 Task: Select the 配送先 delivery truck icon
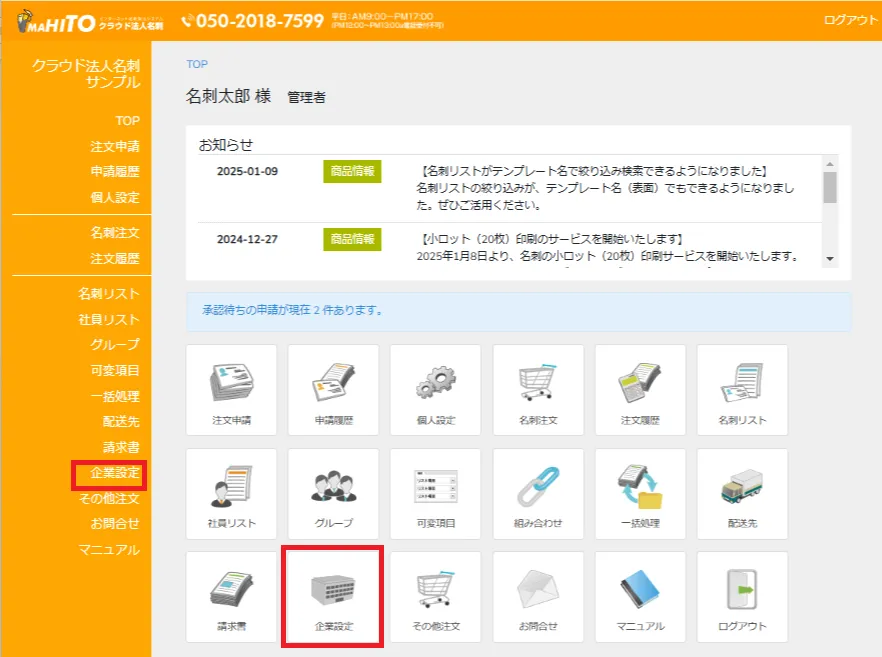click(x=741, y=493)
